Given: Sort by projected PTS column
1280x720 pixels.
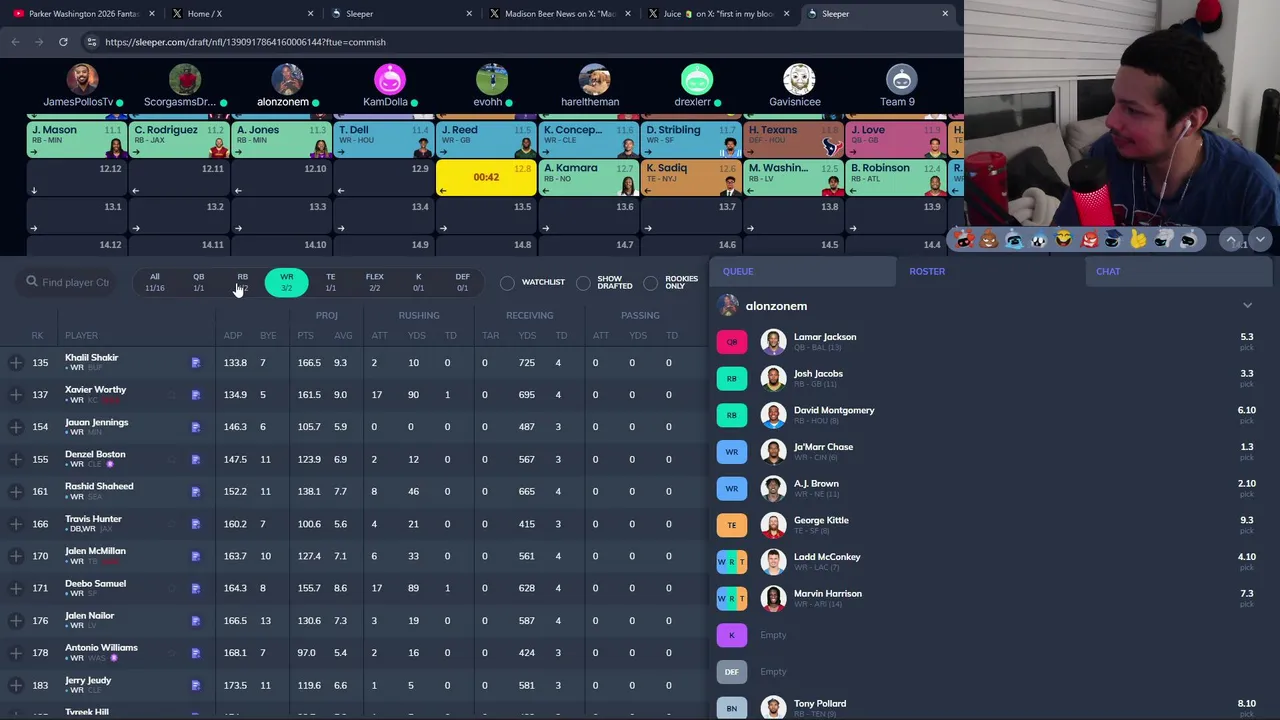Looking at the screenshot, I should [305, 336].
